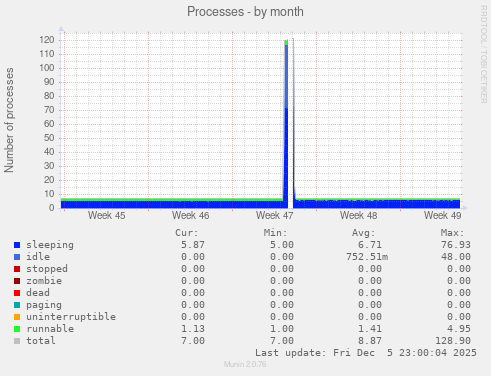Image resolution: width=491 pixels, height=376 pixels.
Task: Click the idle legend color swatch
Action: click(17, 257)
